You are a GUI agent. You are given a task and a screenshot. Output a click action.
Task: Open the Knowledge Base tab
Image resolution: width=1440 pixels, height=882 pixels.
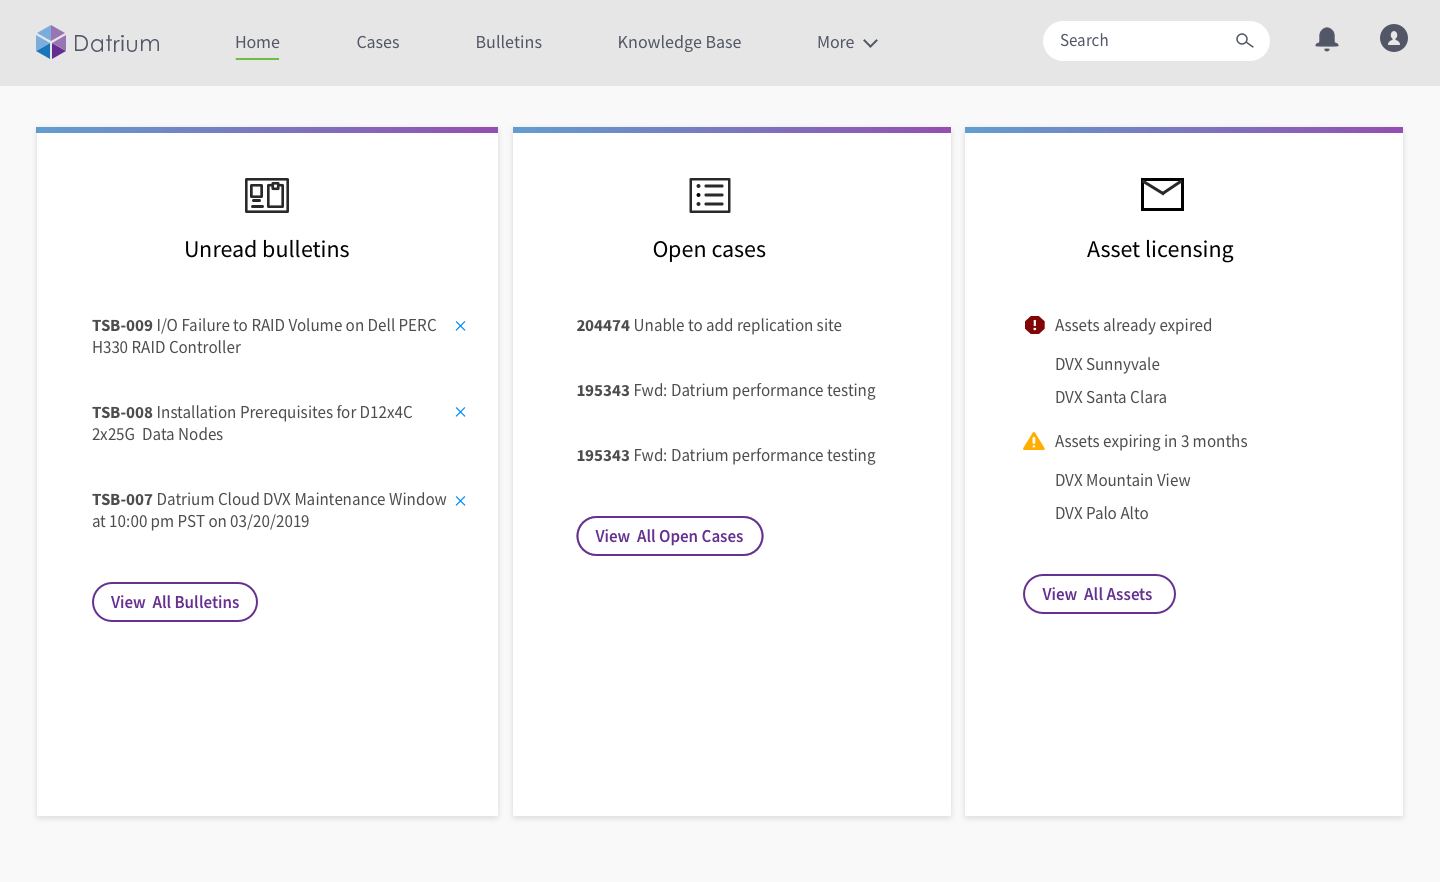[679, 42]
